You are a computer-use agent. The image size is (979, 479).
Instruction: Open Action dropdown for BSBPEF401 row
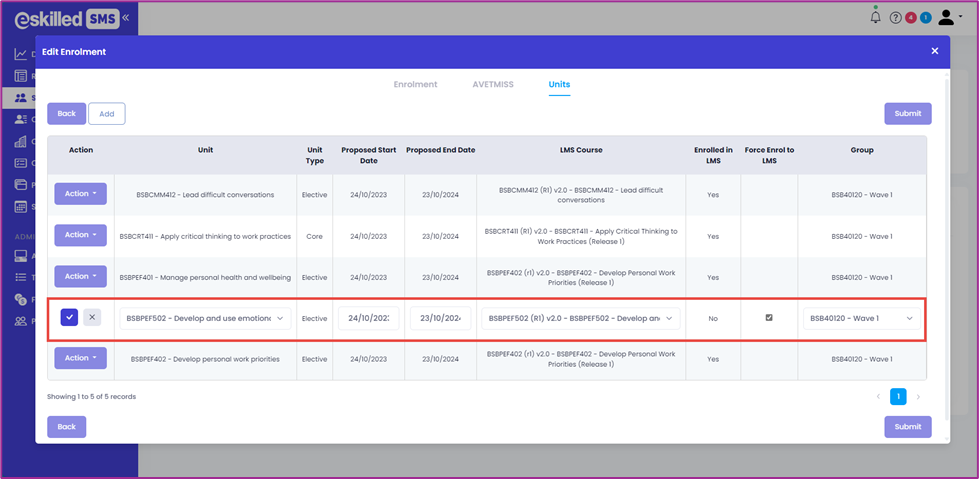[81, 276]
